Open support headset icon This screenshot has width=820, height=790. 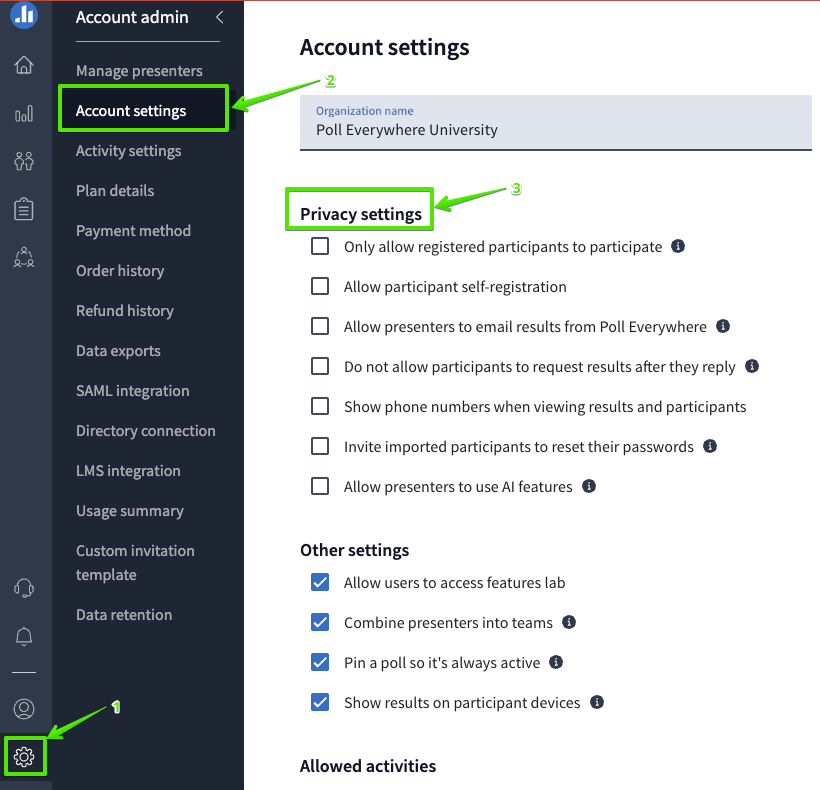click(24, 588)
